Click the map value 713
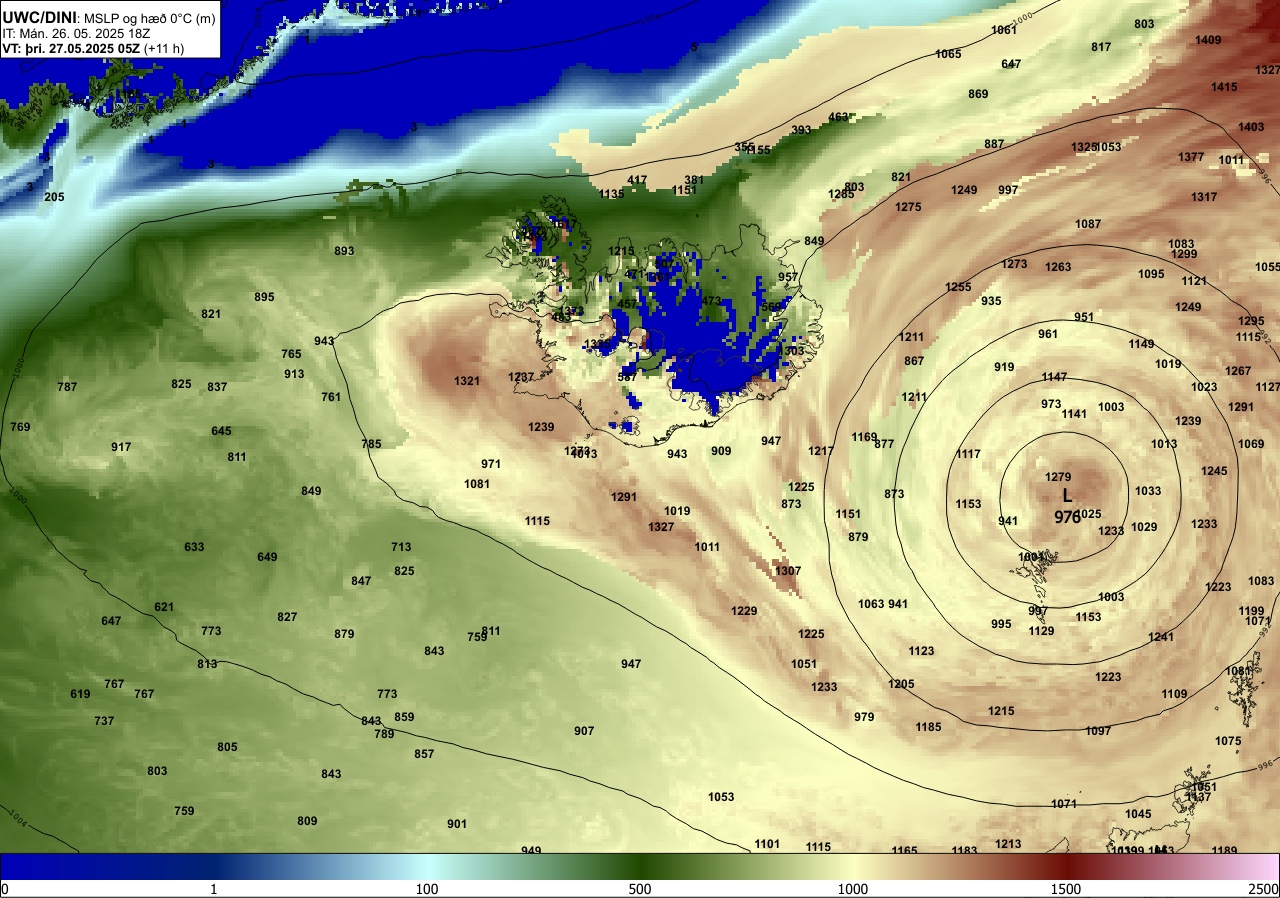1280x898 pixels. click(401, 547)
